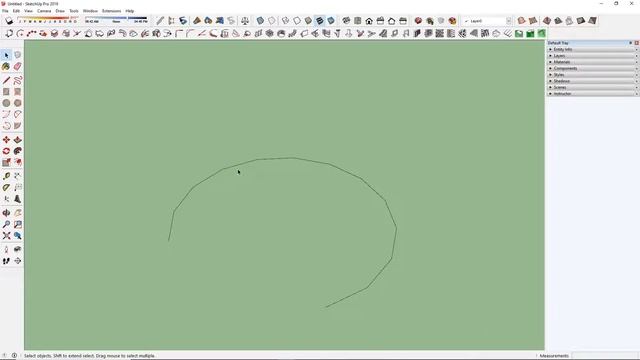Pick the Zoom Window tool
The image size is (640, 360).
(18, 224)
